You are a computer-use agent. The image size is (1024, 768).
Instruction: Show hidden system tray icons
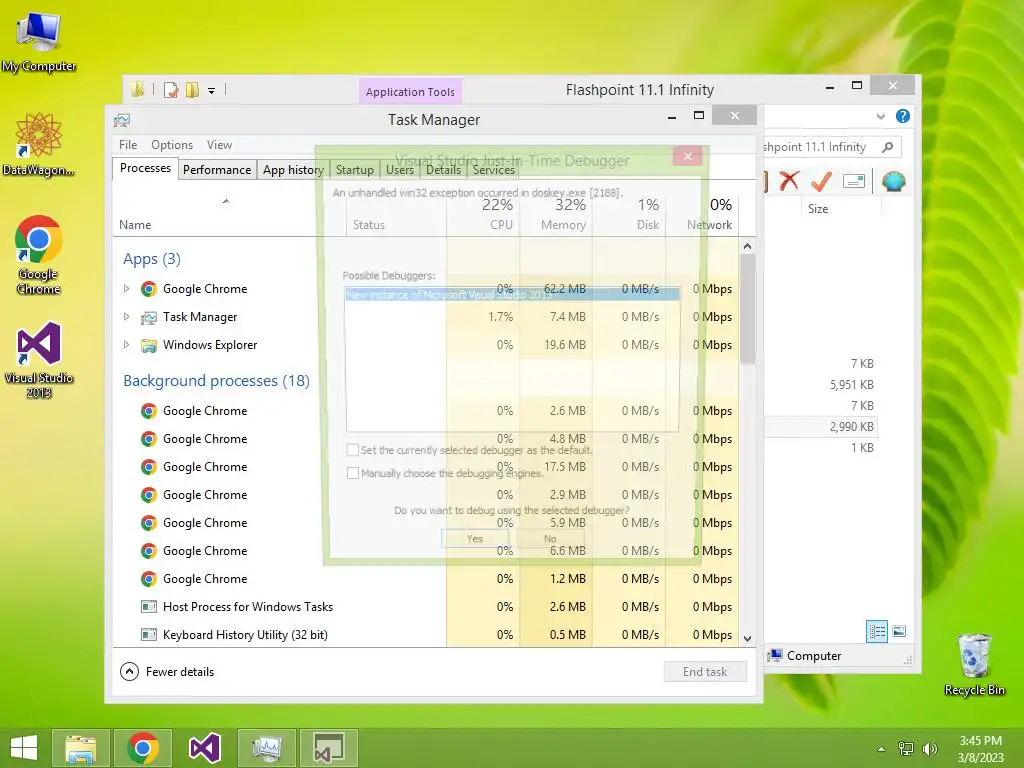point(881,749)
